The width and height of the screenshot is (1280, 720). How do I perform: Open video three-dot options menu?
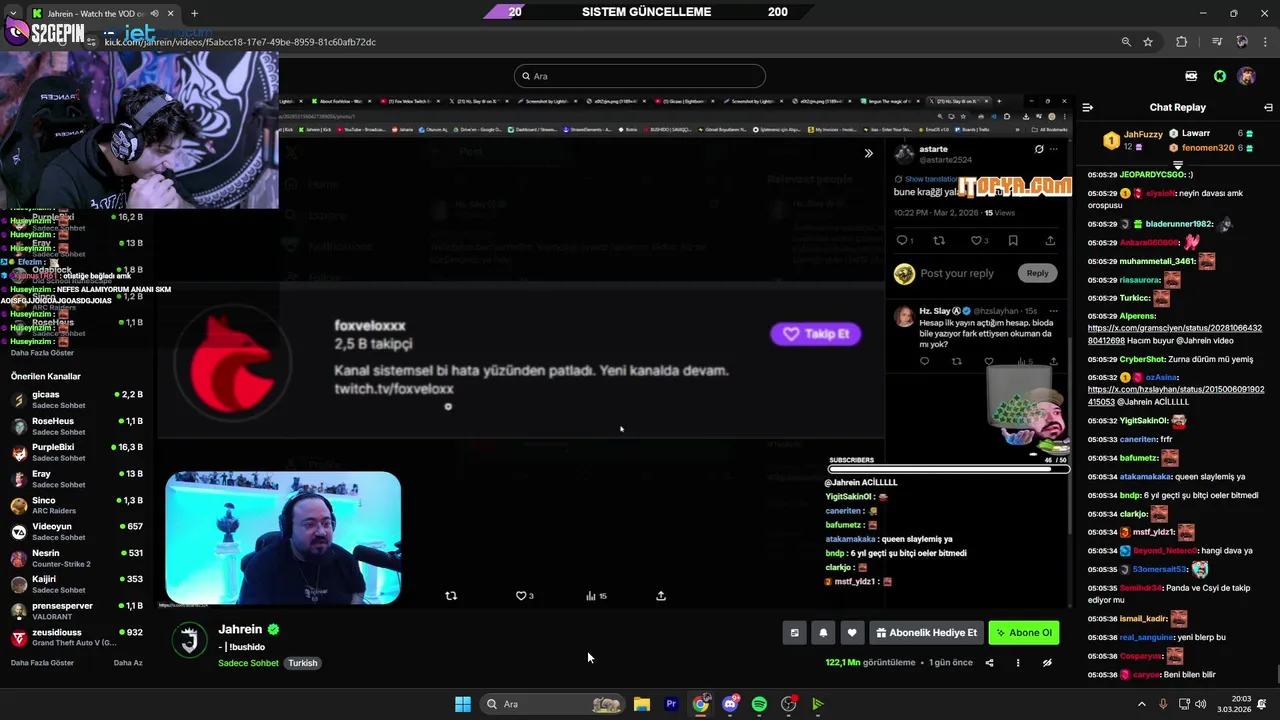tap(1018, 663)
